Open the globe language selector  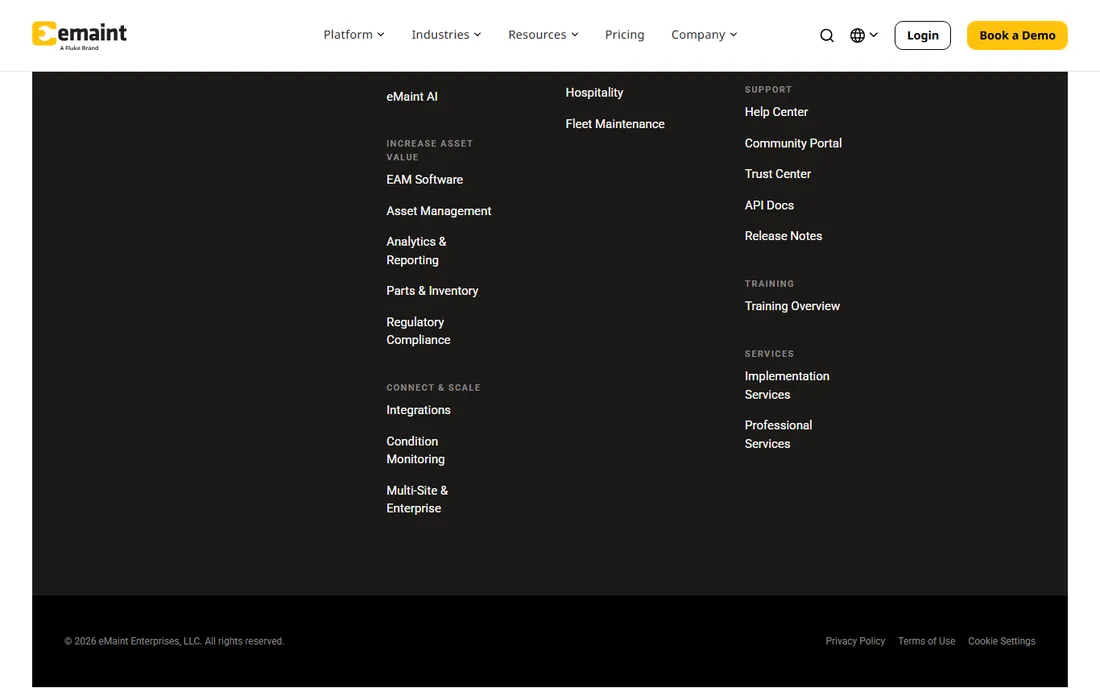[864, 35]
